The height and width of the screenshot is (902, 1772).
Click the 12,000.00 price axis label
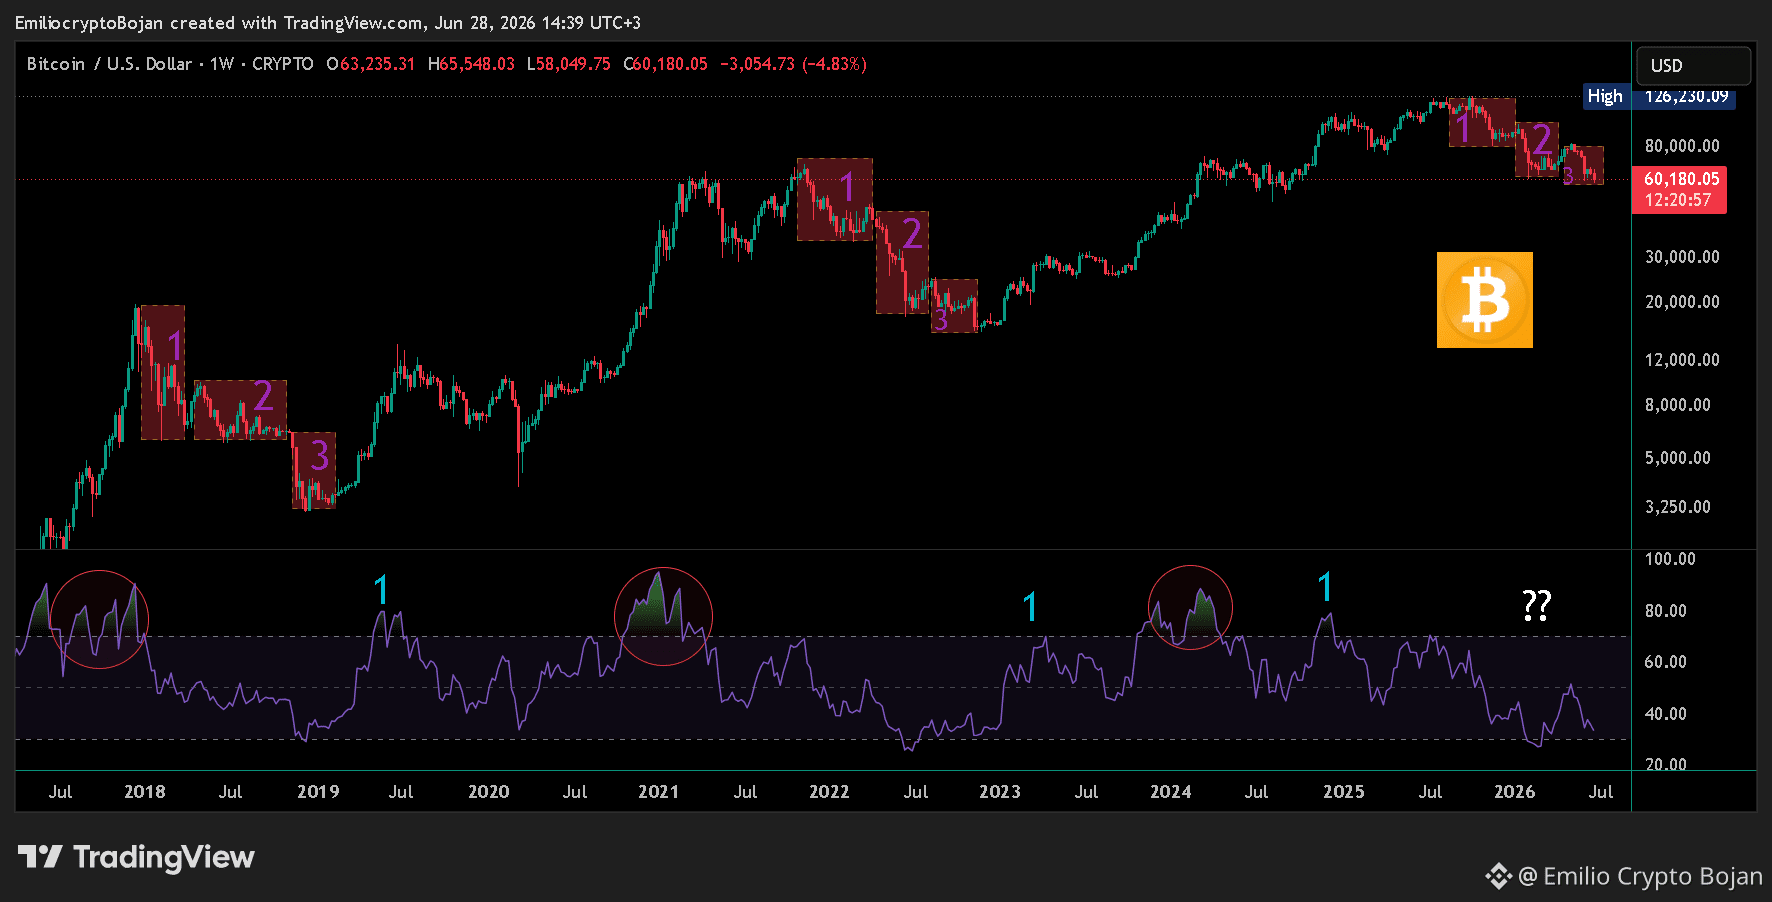(1682, 360)
